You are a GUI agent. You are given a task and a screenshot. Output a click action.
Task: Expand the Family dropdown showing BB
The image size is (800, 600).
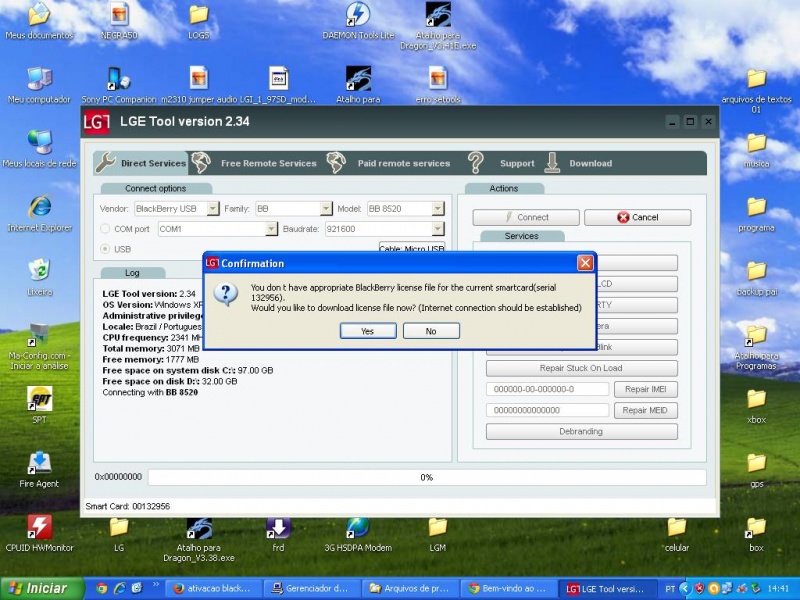tap(326, 208)
